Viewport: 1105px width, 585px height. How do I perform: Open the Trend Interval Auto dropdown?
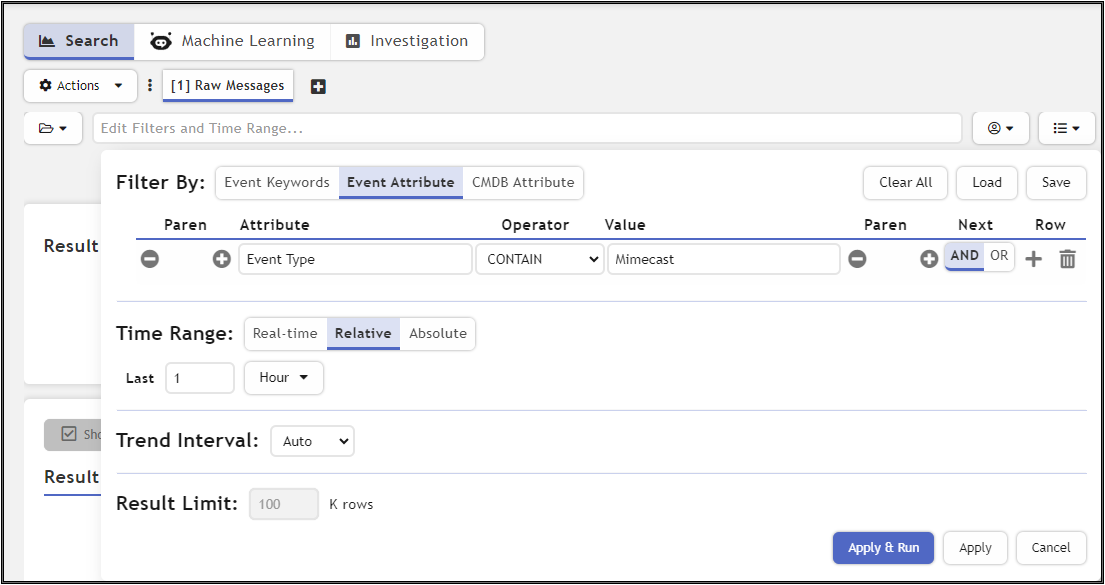312,441
